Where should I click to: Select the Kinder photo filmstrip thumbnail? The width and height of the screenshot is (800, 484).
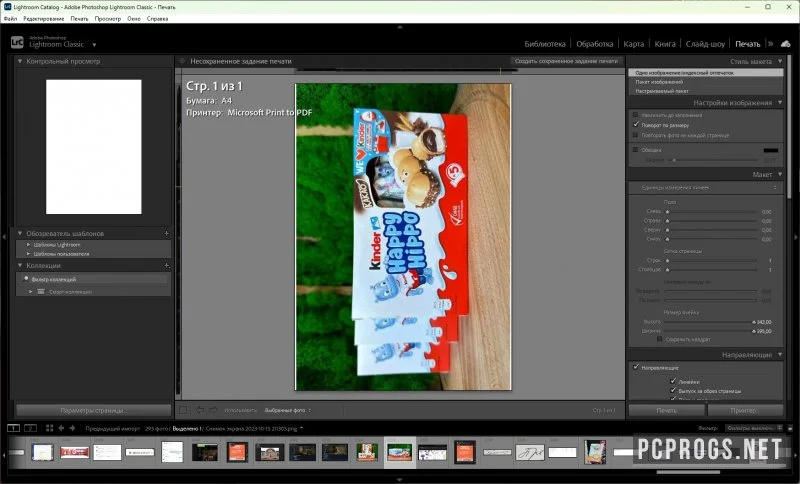click(x=399, y=452)
